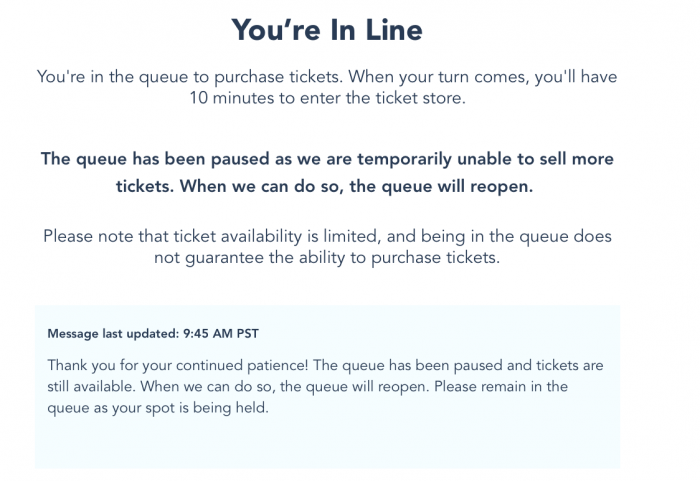Click the word "You're" in the main heading
The height and width of the screenshot is (481, 700).
point(276,30)
